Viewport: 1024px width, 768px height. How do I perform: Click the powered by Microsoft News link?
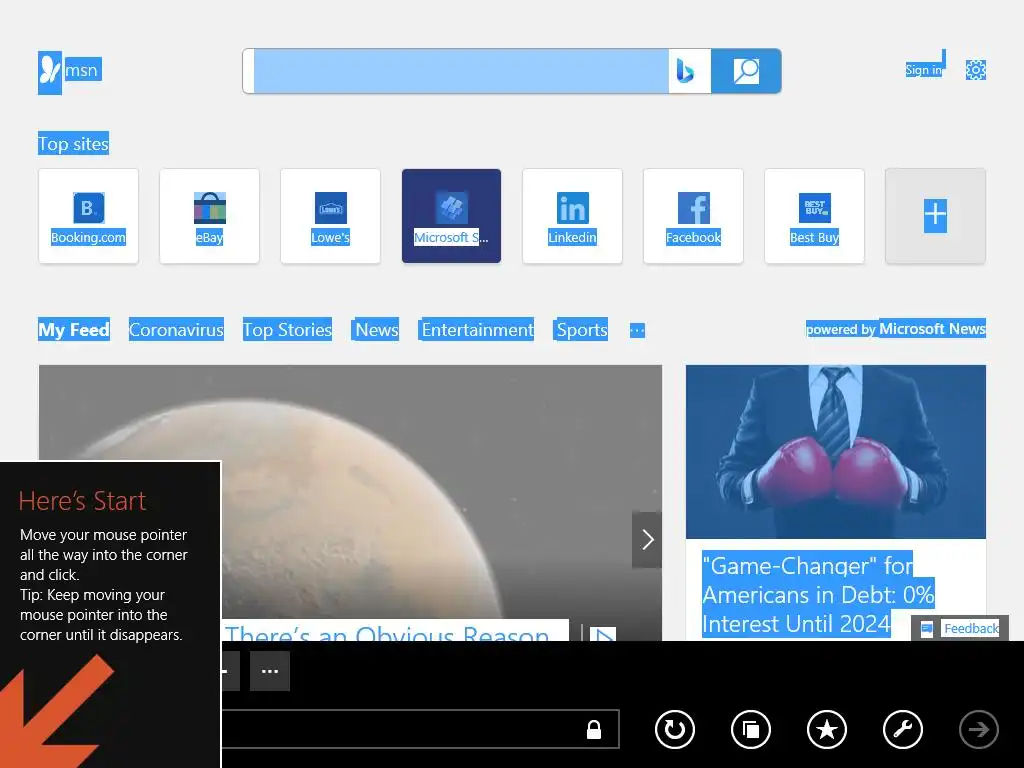pyautogui.click(x=896, y=328)
